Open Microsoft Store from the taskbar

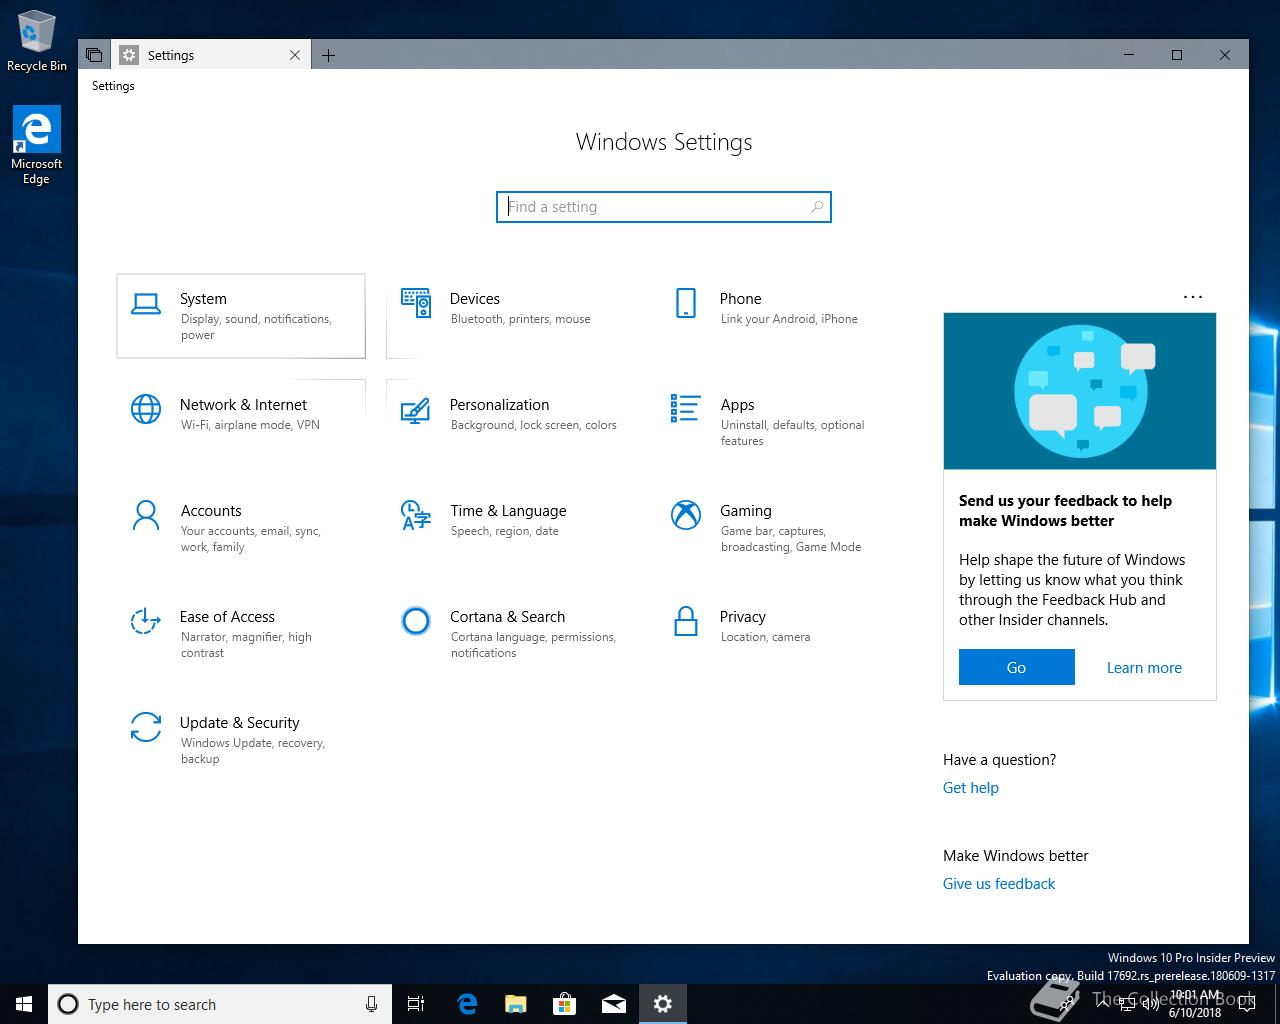565,1004
